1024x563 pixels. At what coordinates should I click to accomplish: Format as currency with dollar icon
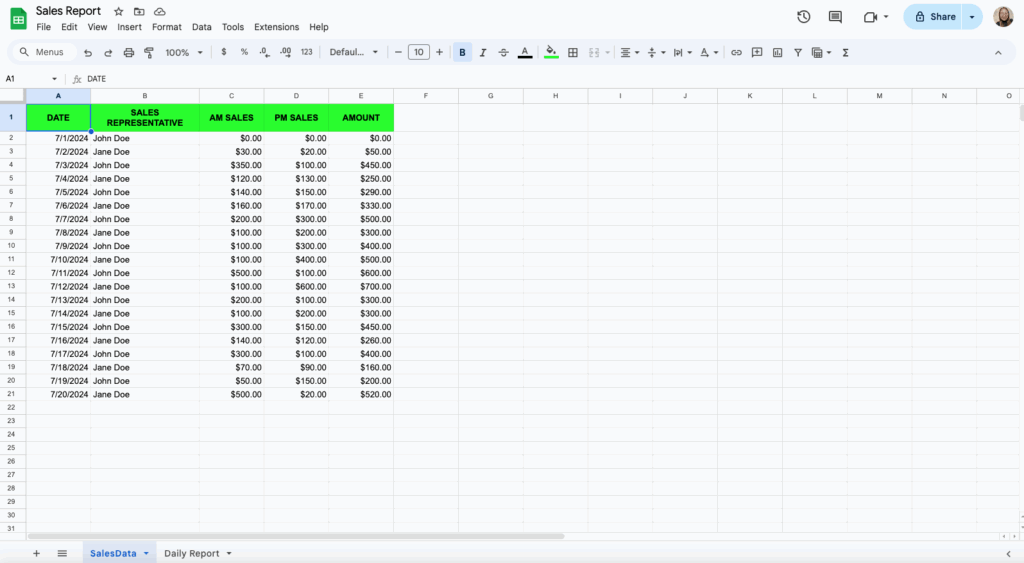[224, 52]
